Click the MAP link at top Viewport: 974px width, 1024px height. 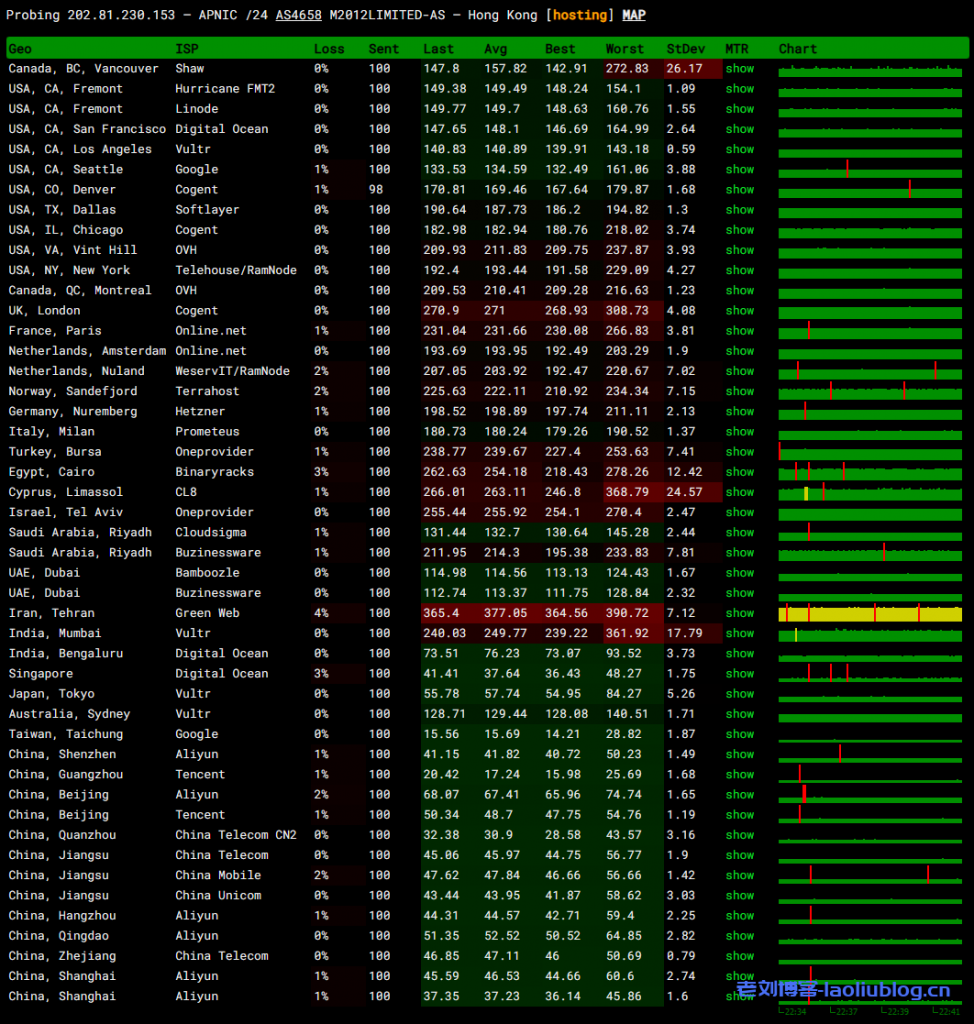click(x=633, y=15)
